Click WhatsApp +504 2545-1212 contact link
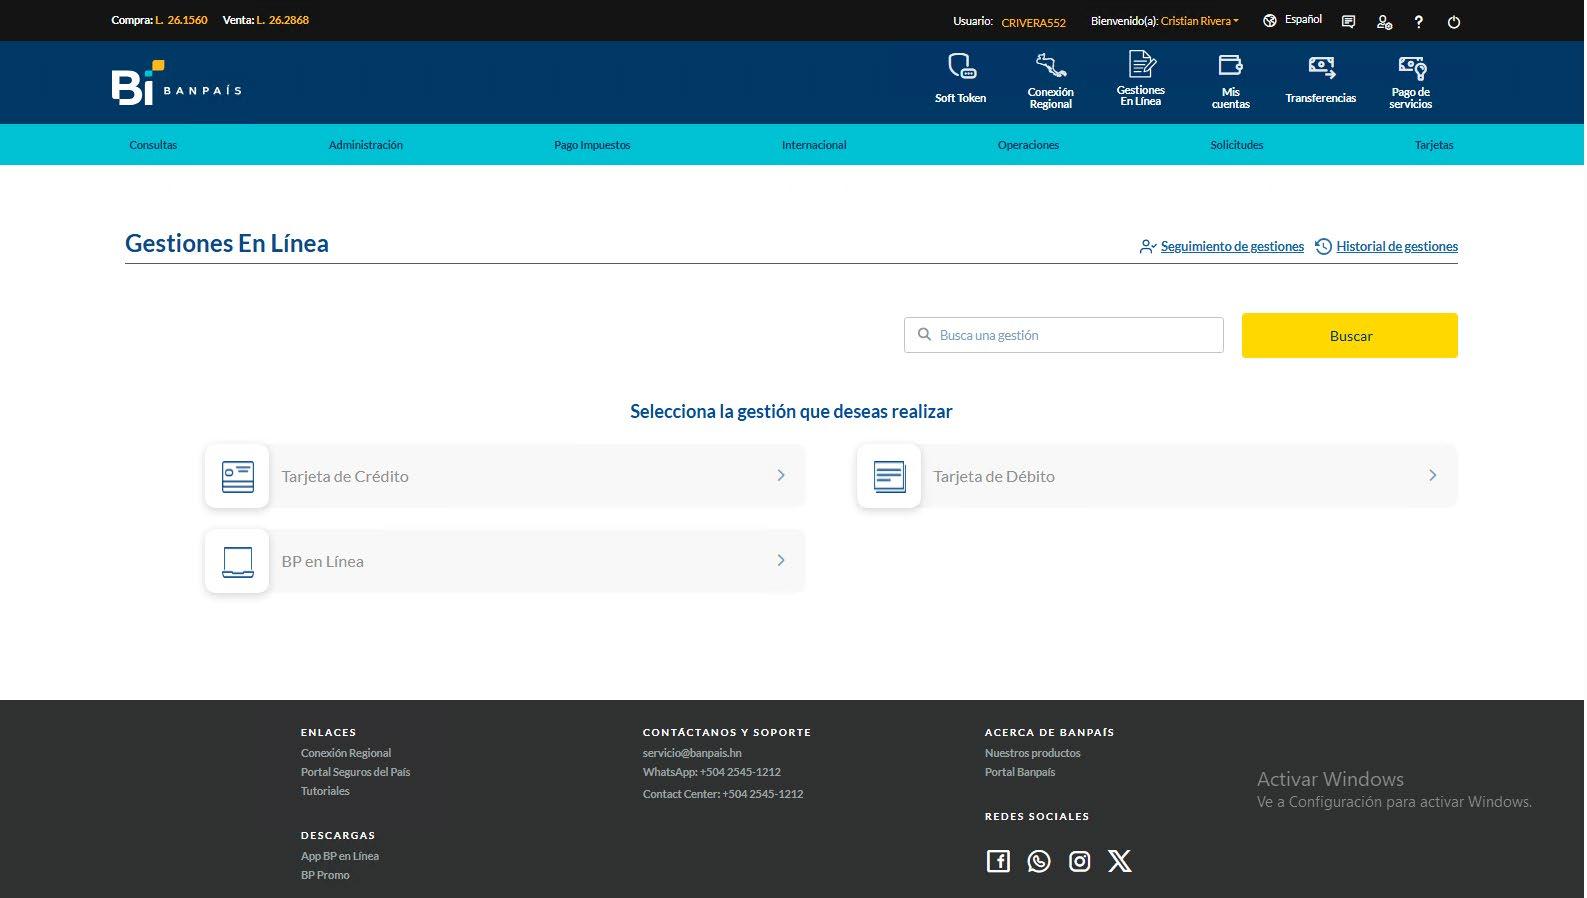The height and width of the screenshot is (898, 1587). pyautogui.click(x=712, y=772)
